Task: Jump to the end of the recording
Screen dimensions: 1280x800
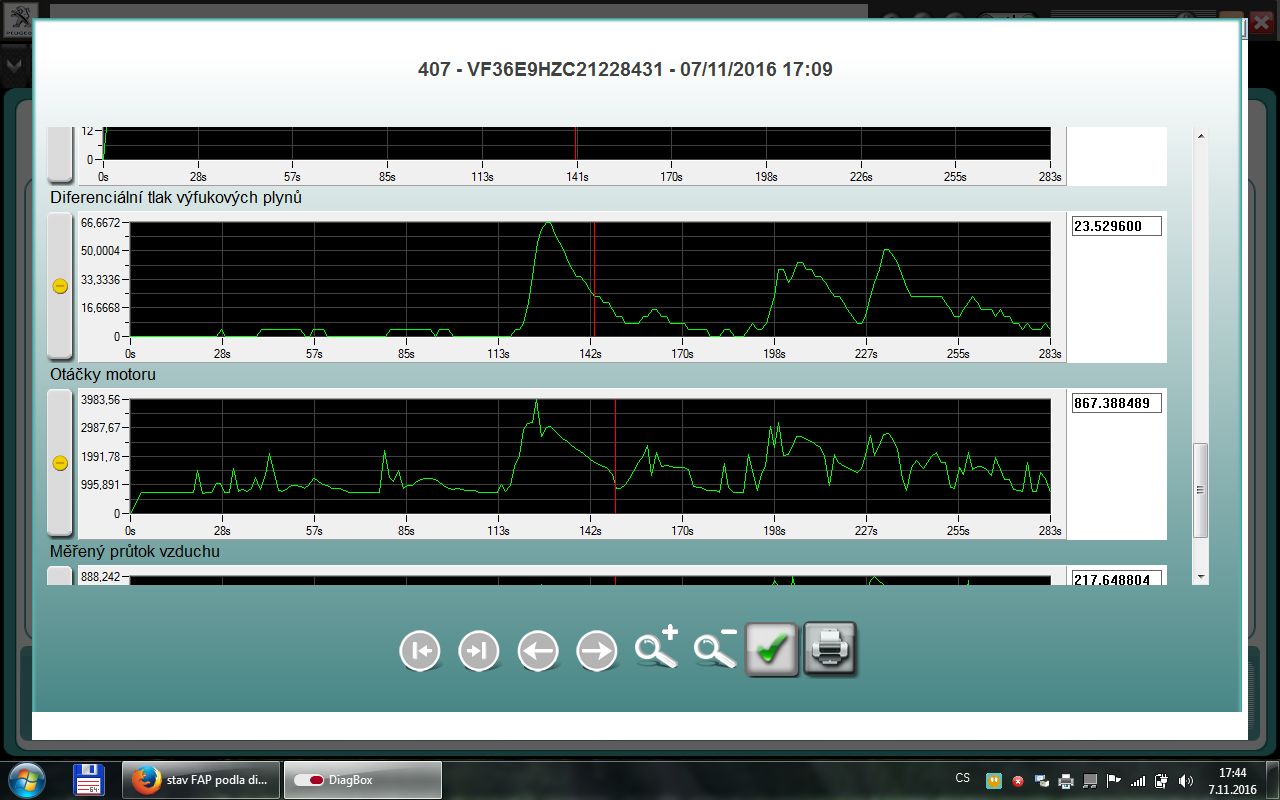Action: 479,651
